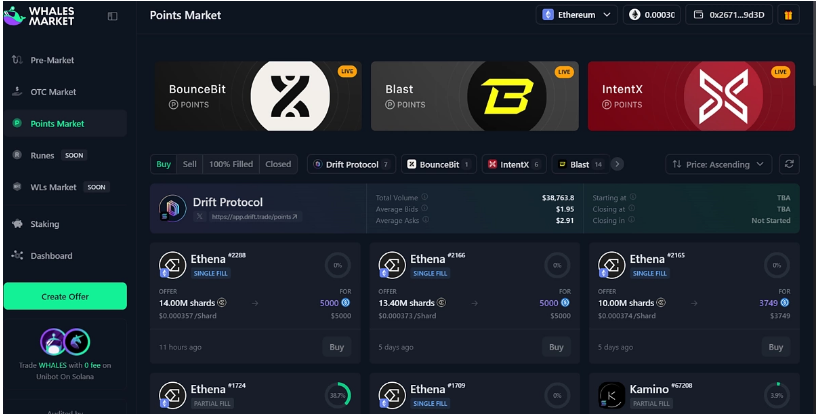Click the X social icon for Drift Protocol
The image size is (817, 415).
click(200, 216)
